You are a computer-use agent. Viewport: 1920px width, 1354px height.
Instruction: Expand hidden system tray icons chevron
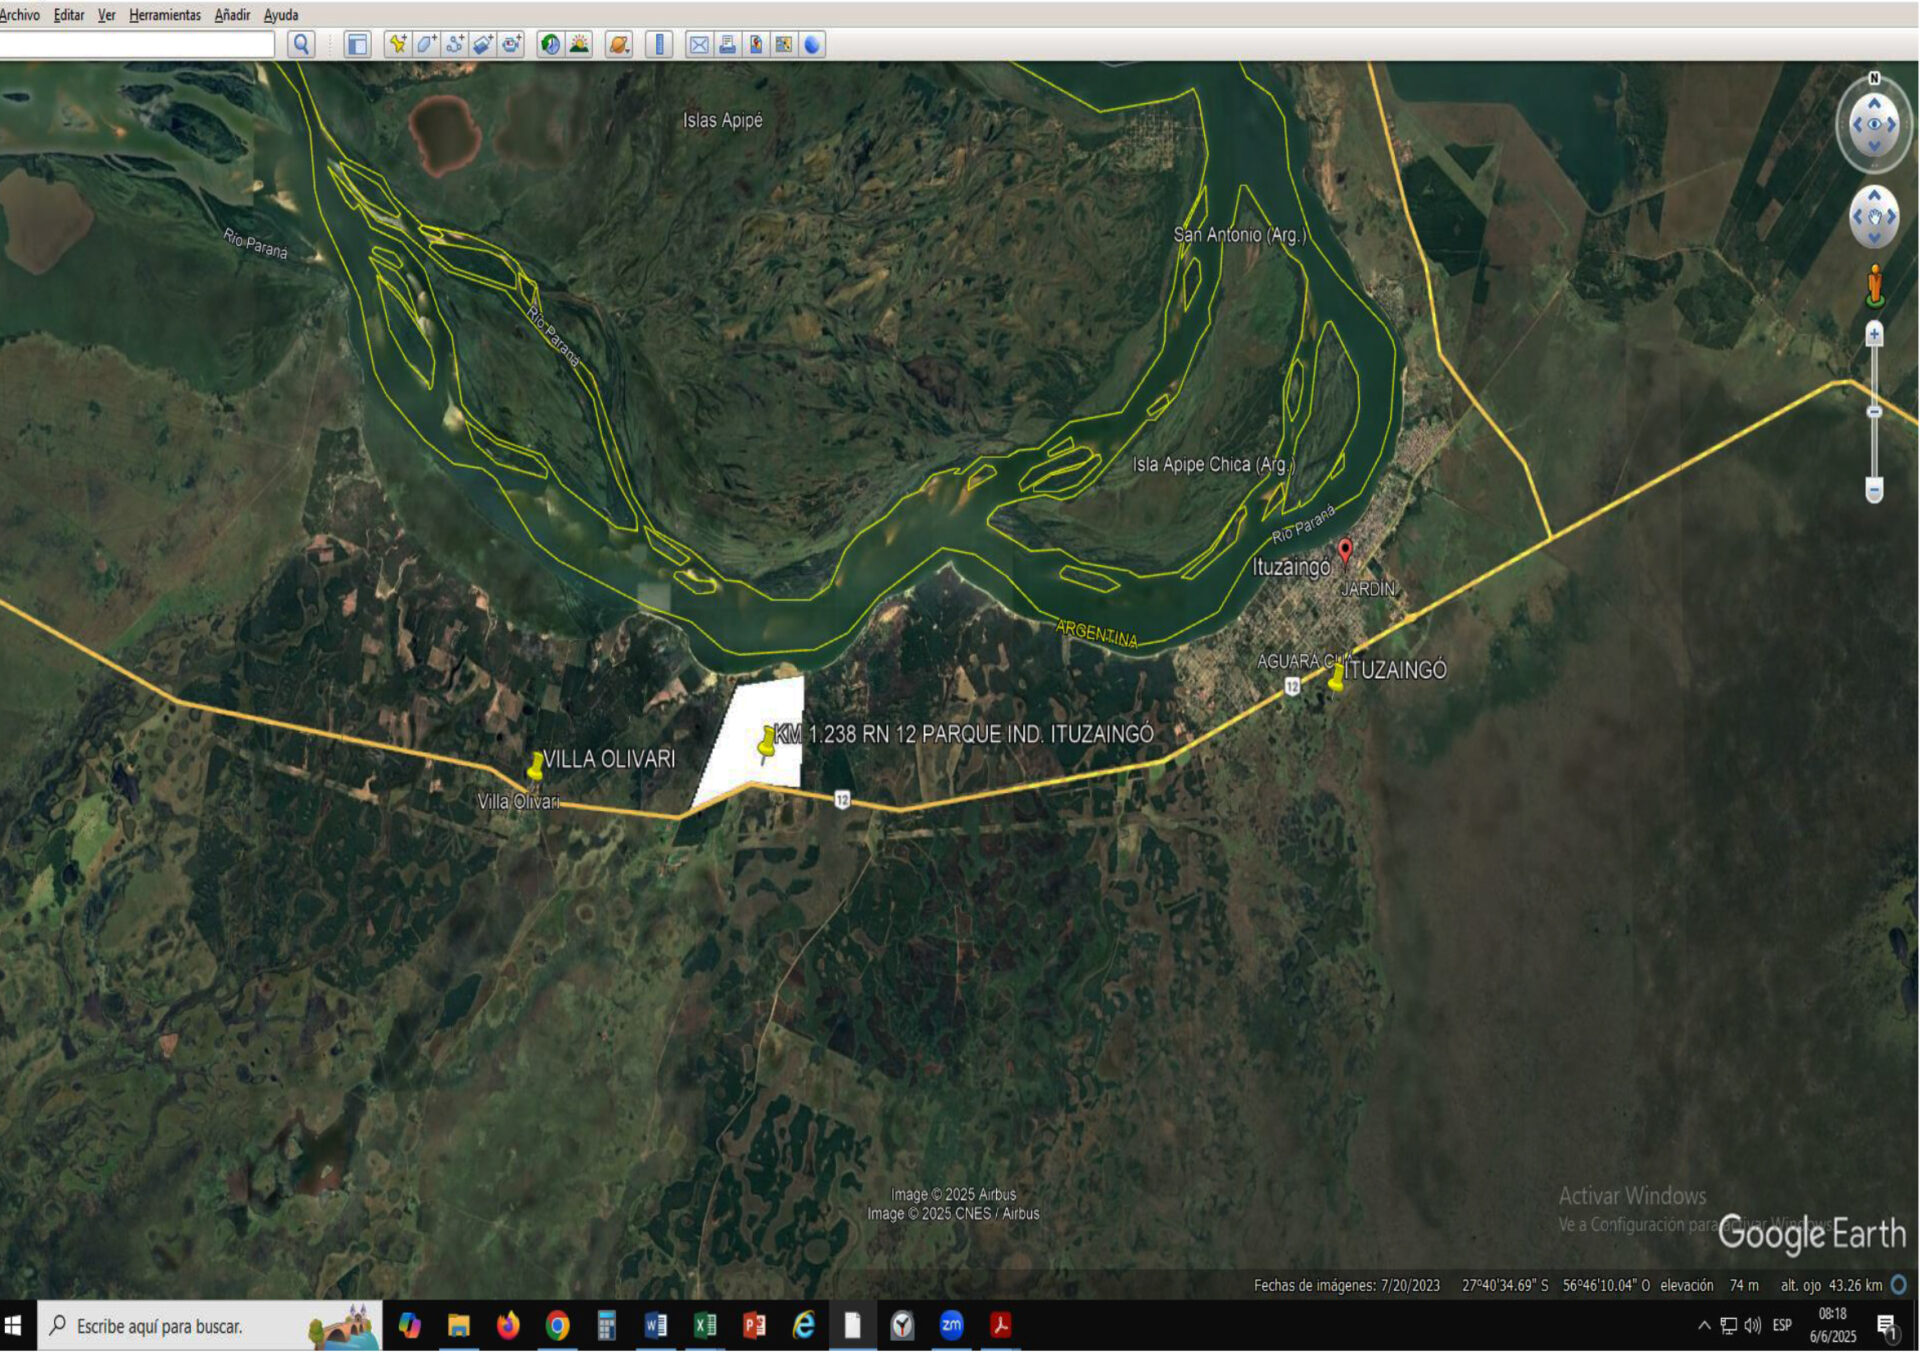point(1704,1326)
